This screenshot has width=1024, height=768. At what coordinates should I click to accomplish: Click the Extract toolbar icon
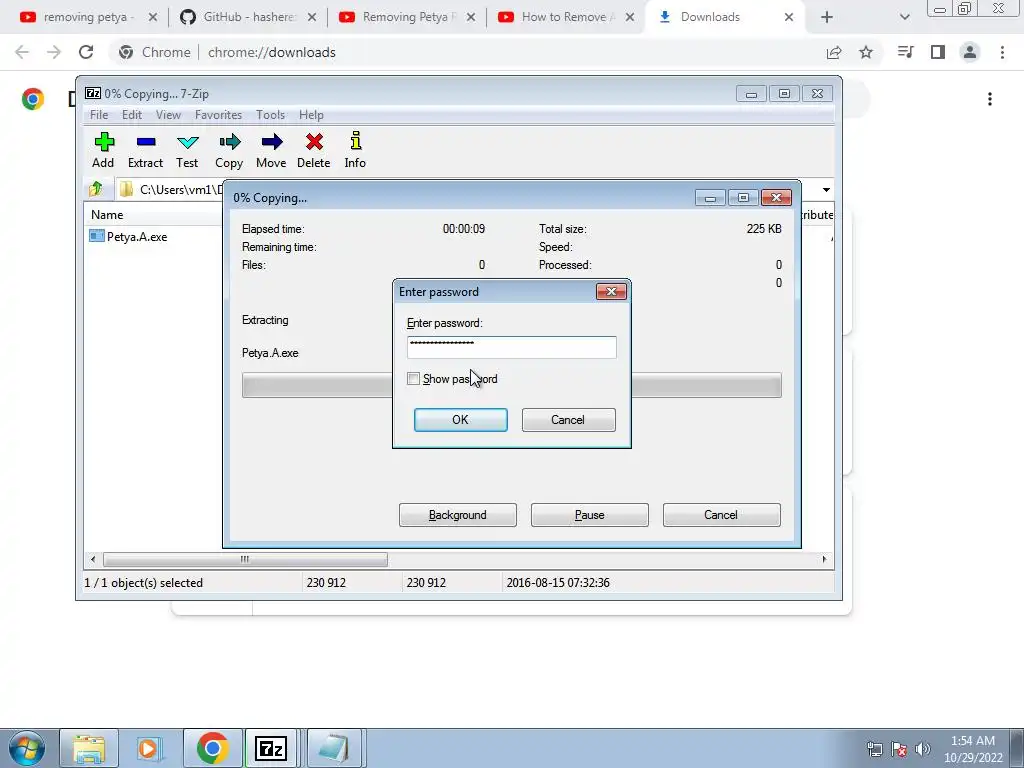point(145,150)
